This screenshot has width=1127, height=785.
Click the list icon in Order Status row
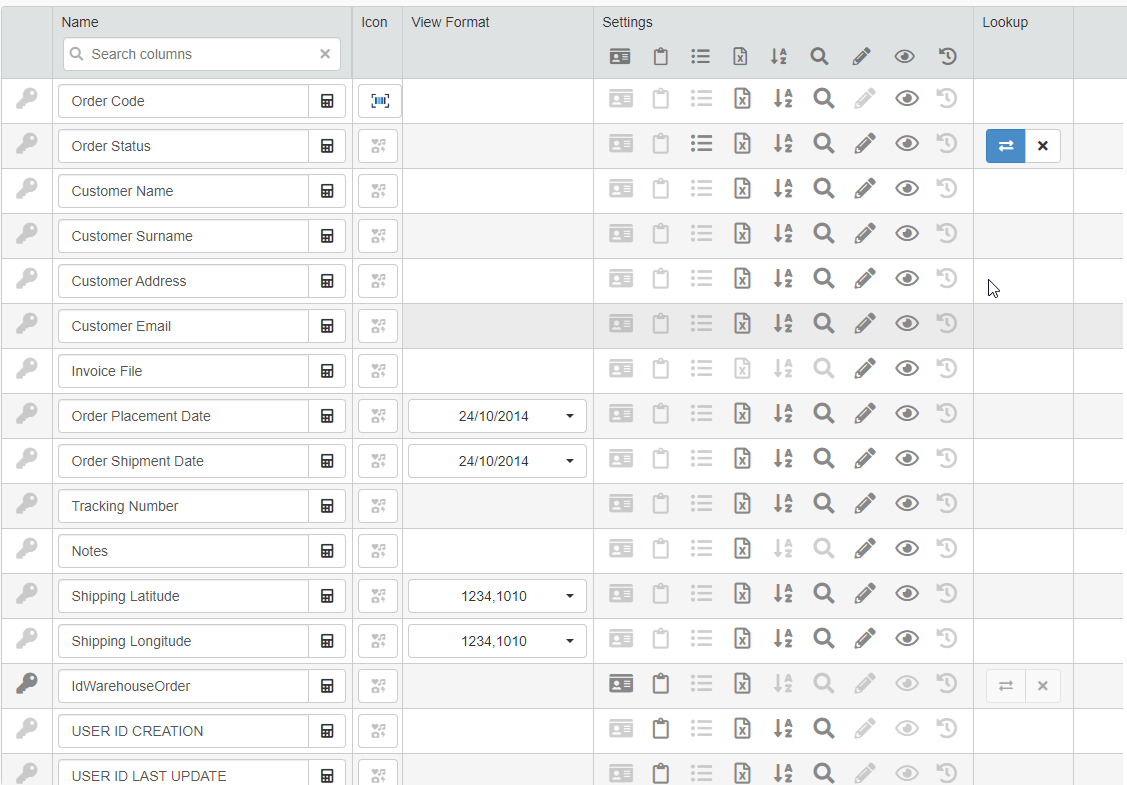tap(701, 144)
